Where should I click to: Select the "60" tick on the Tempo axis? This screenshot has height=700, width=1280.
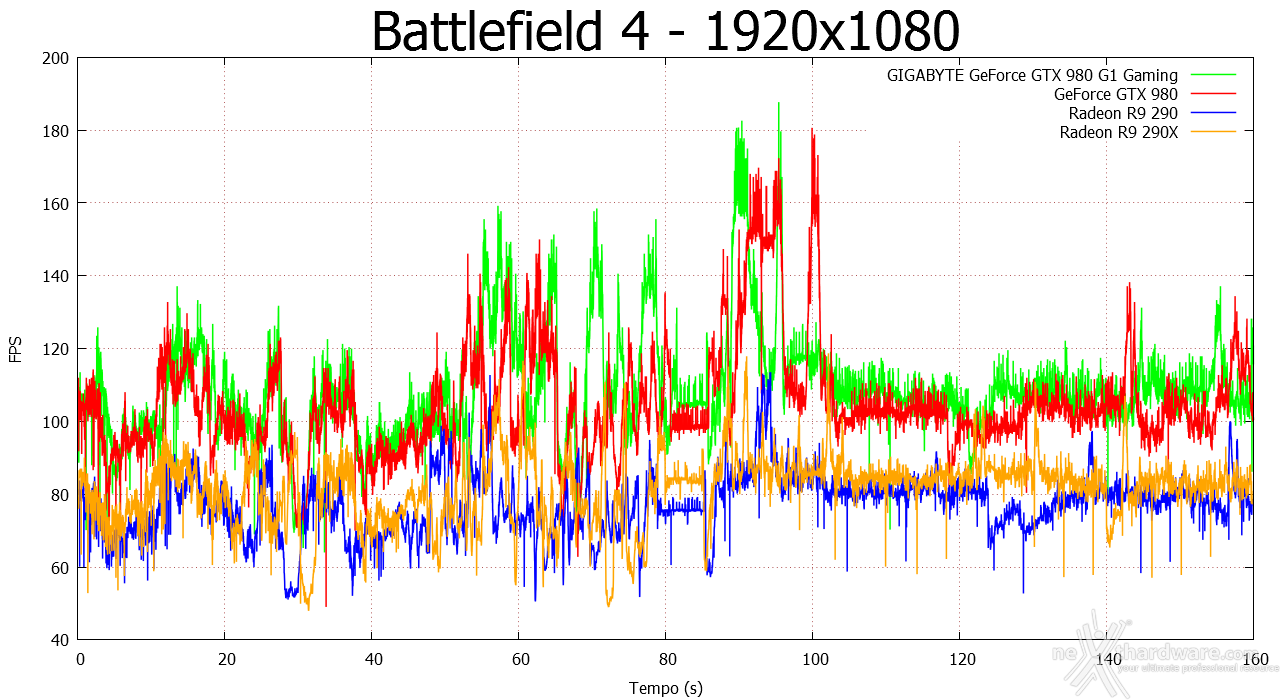click(x=519, y=660)
